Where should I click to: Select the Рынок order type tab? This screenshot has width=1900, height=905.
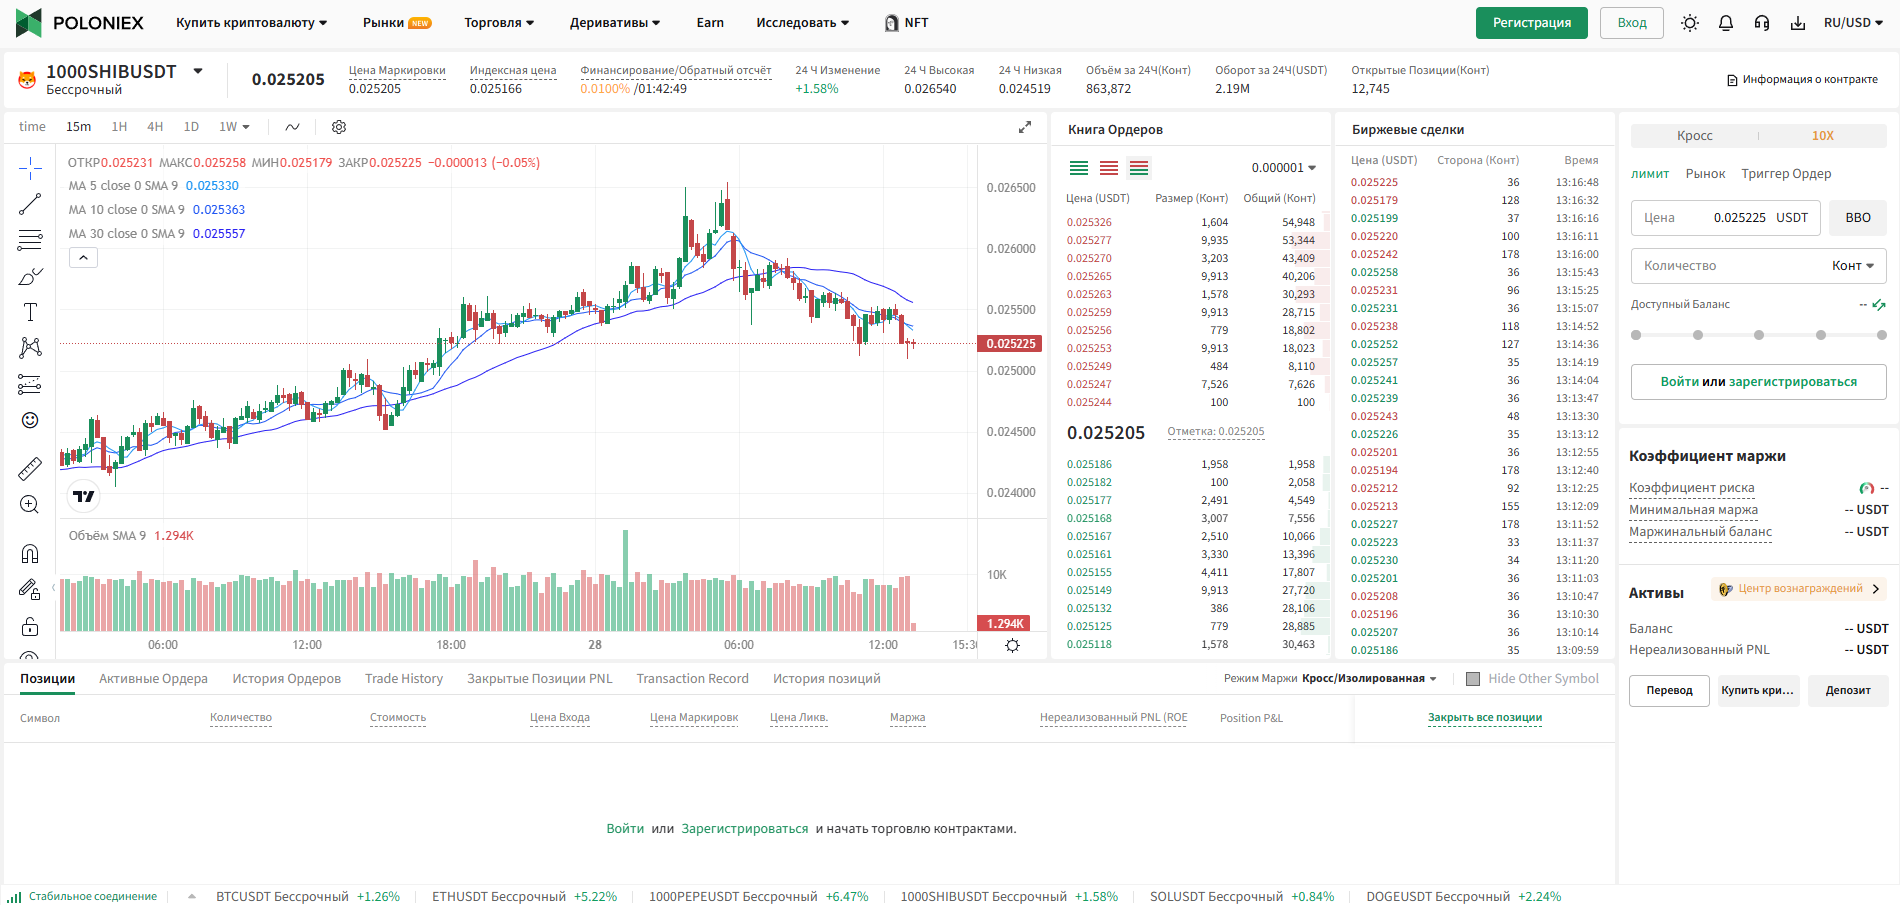[x=1705, y=174]
